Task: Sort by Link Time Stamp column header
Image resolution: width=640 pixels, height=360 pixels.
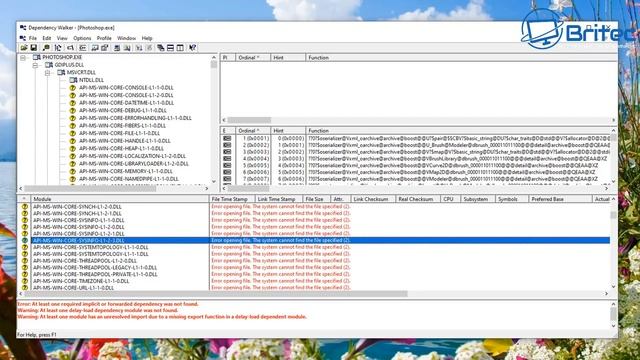Action: [279, 199]
